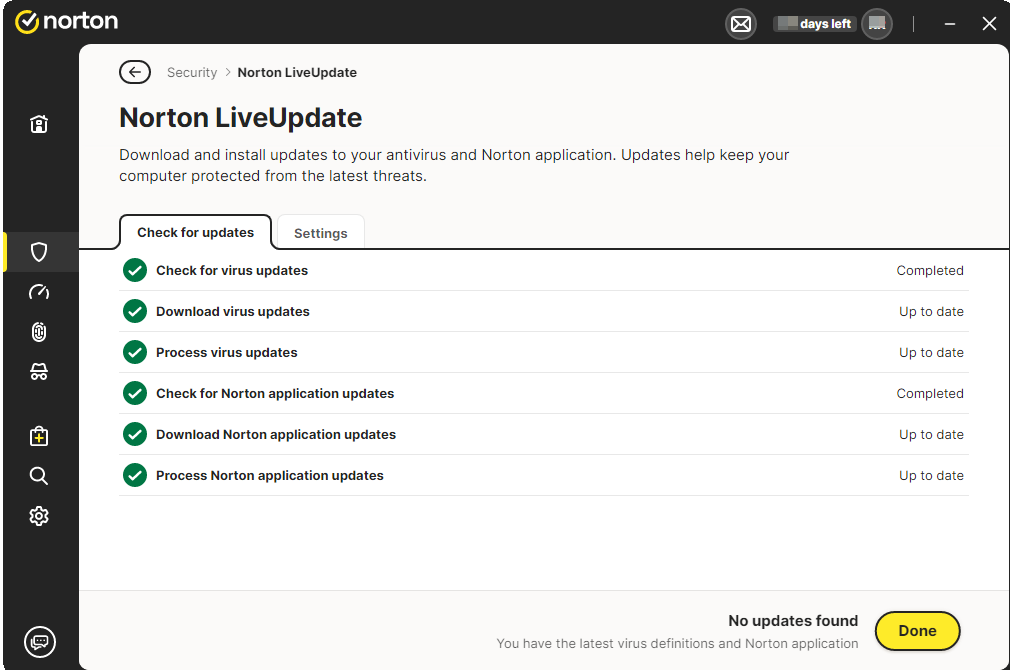1010x670 pixels.
Task: Open the Security shield sidebar icon
Action: coord(39,252)
